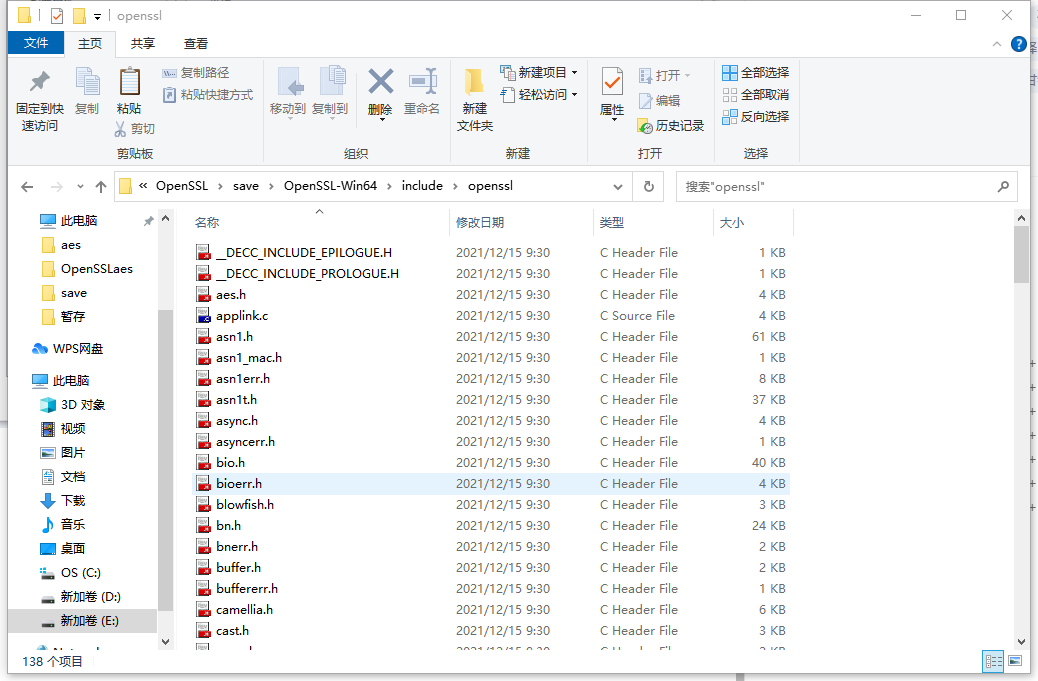Click OpenSSL-Win64 in the breadcrumb
Viewport: 1038px width, 681px height.
(x=330, y=186)
